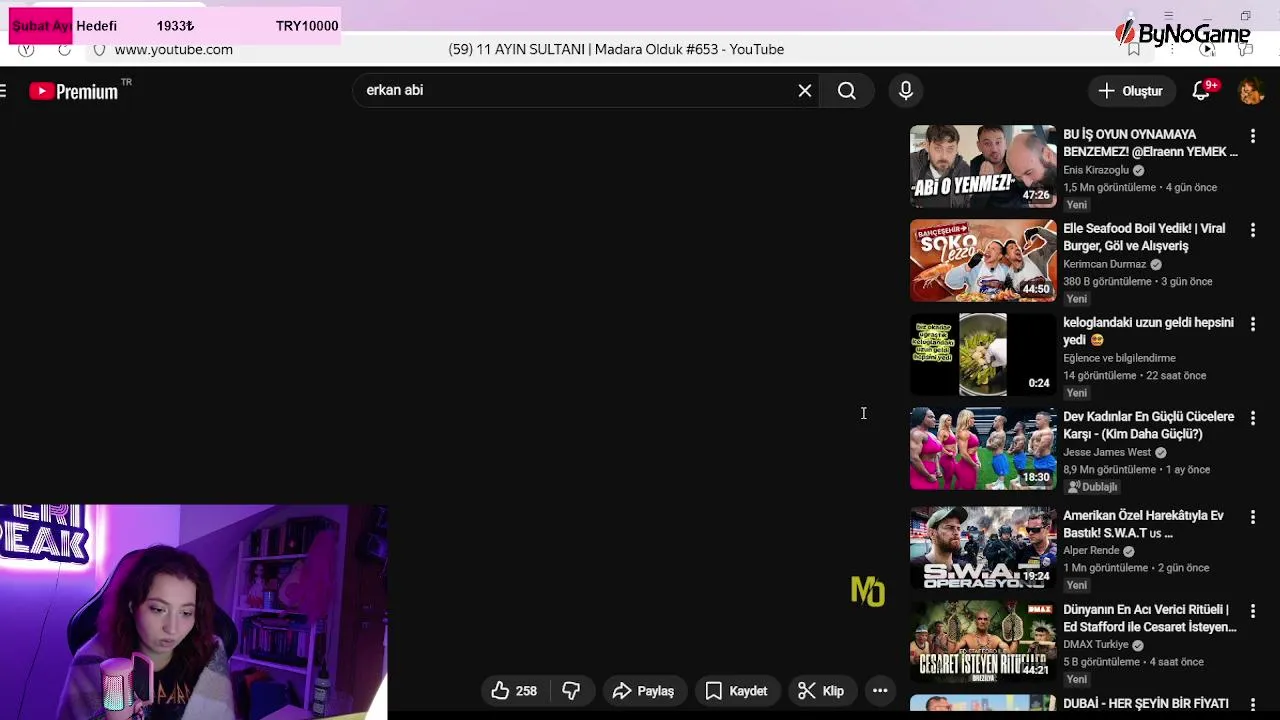1280x720 pixels.
Task: Click '1,5 Mn görüntüleme' text
Action: tap(1109, 187)
